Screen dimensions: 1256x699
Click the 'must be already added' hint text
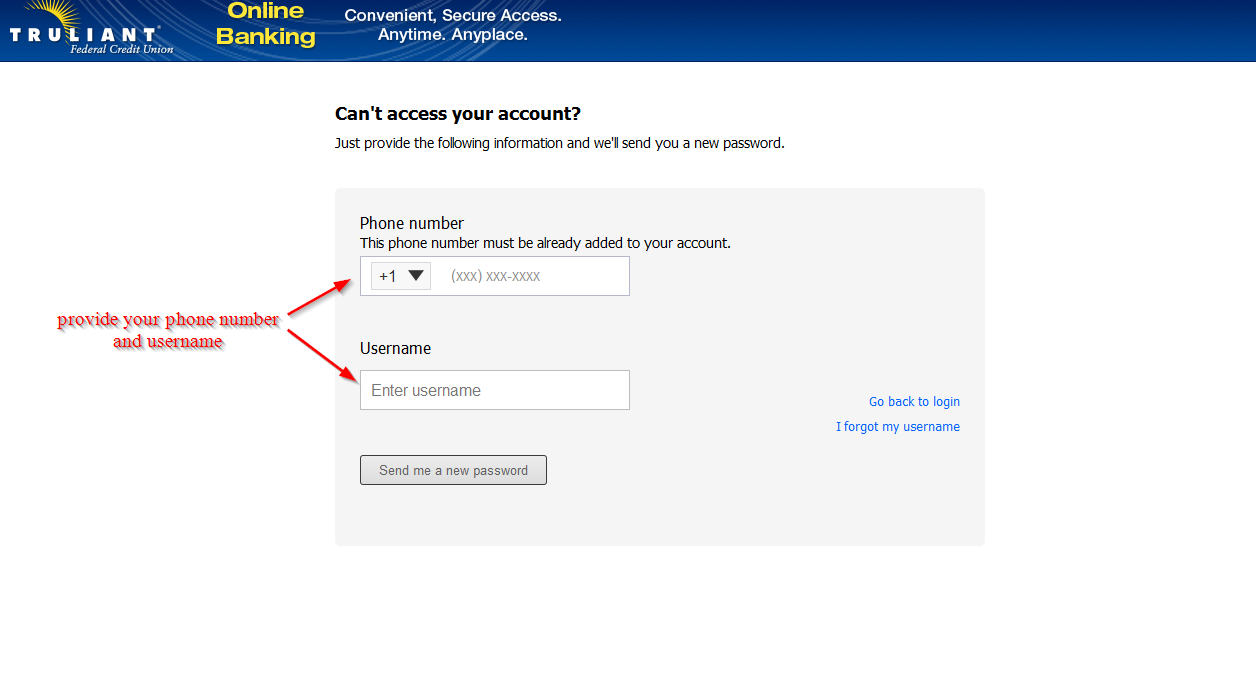tap(545, 243)
